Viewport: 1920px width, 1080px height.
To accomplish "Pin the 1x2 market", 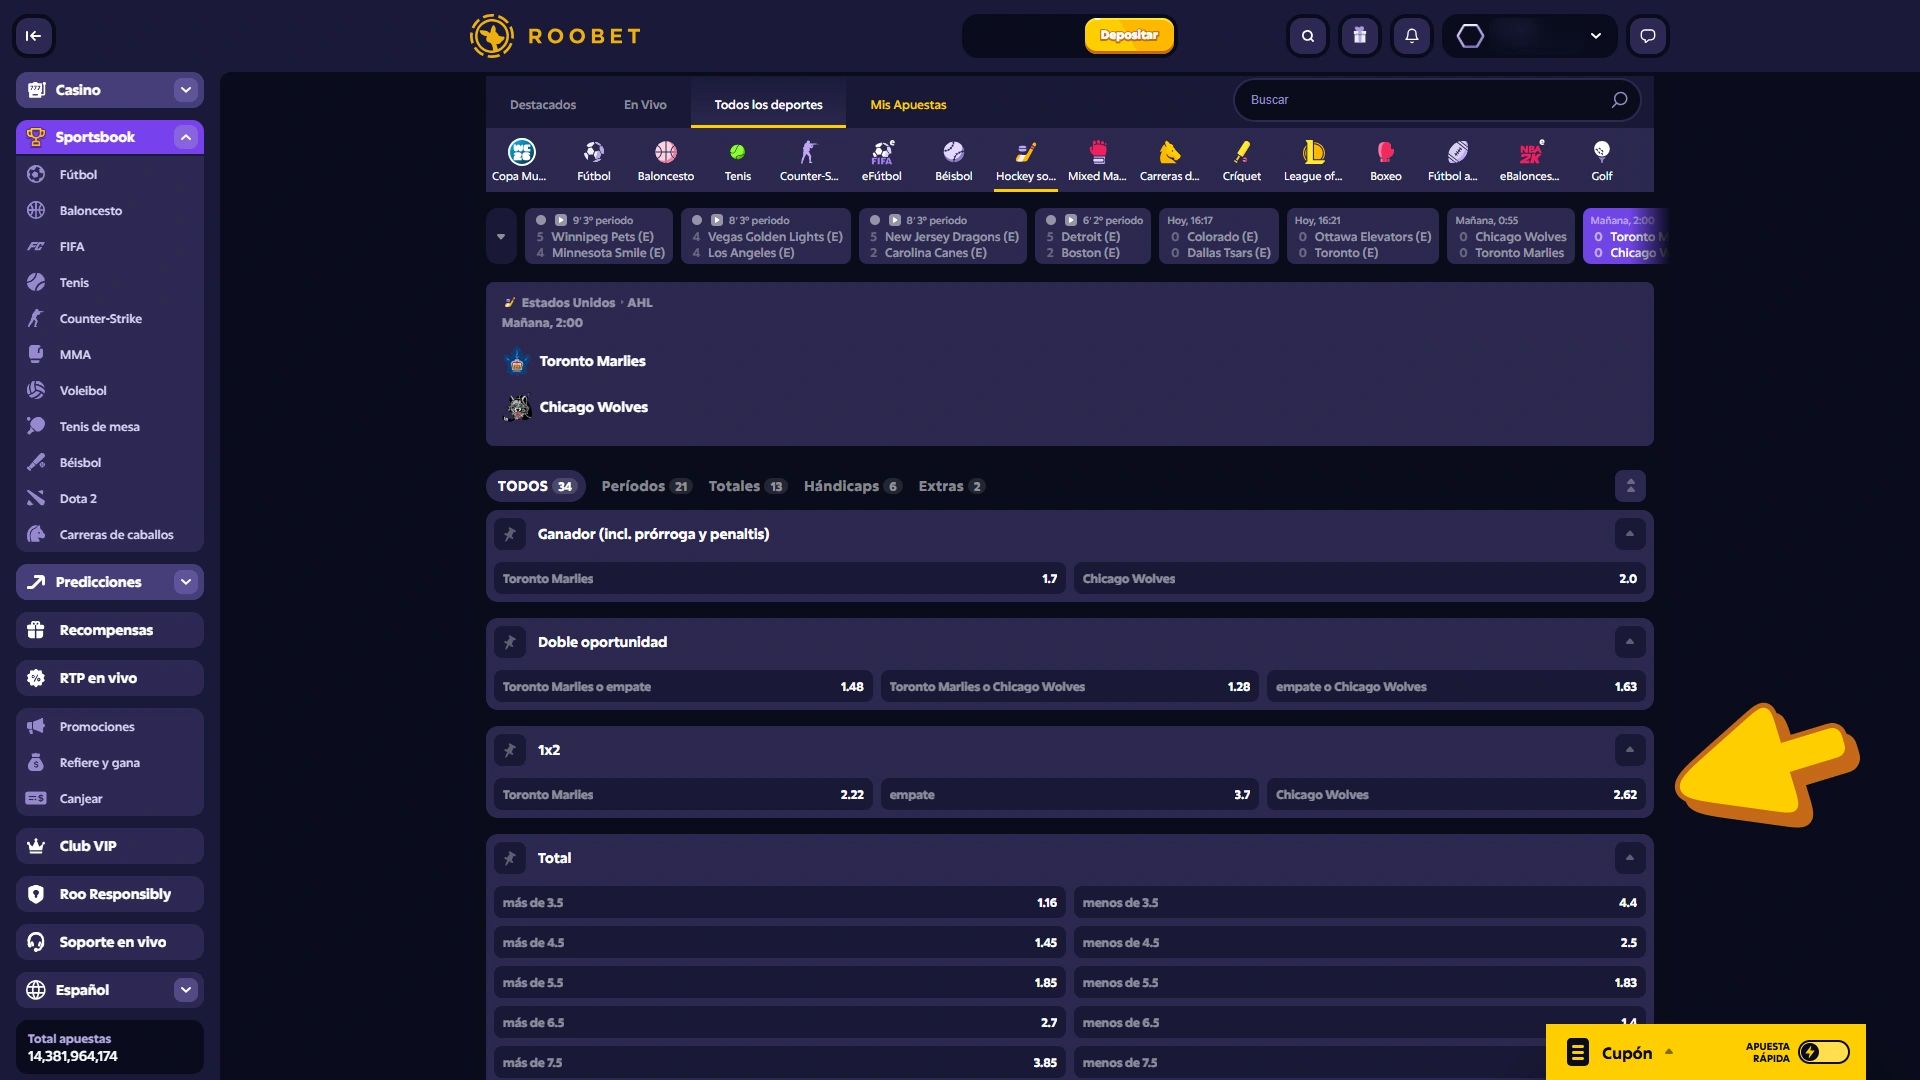I will click(510, 750).
